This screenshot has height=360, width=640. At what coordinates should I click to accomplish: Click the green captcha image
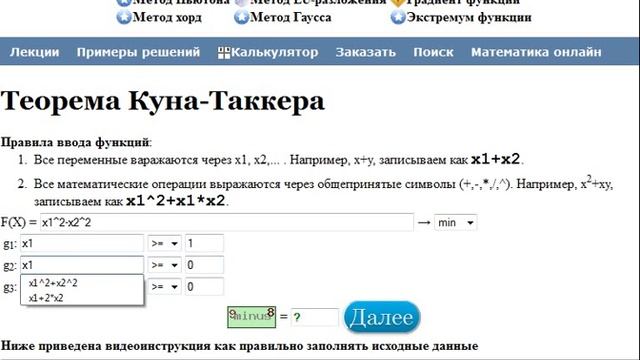pos(251,317)
